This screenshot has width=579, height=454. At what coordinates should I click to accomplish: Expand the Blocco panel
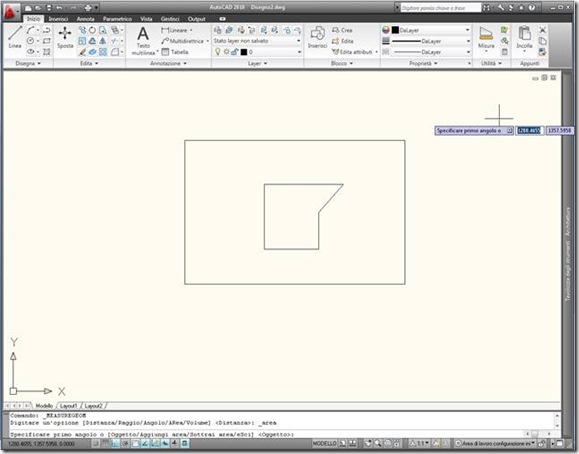(342, 64)
